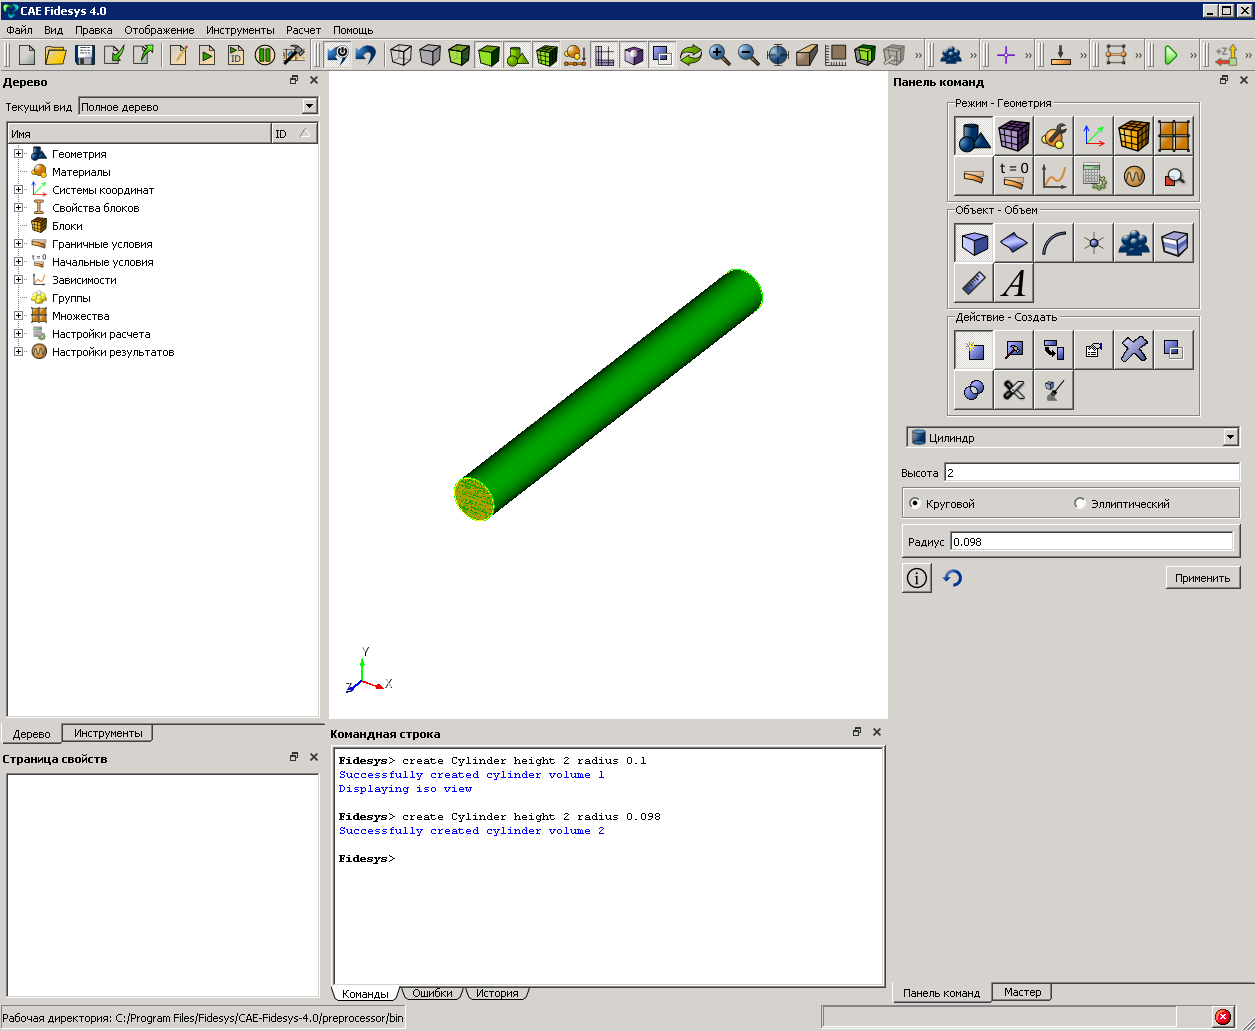
Task: Open the Расчет menu
Action: (303, 30)
